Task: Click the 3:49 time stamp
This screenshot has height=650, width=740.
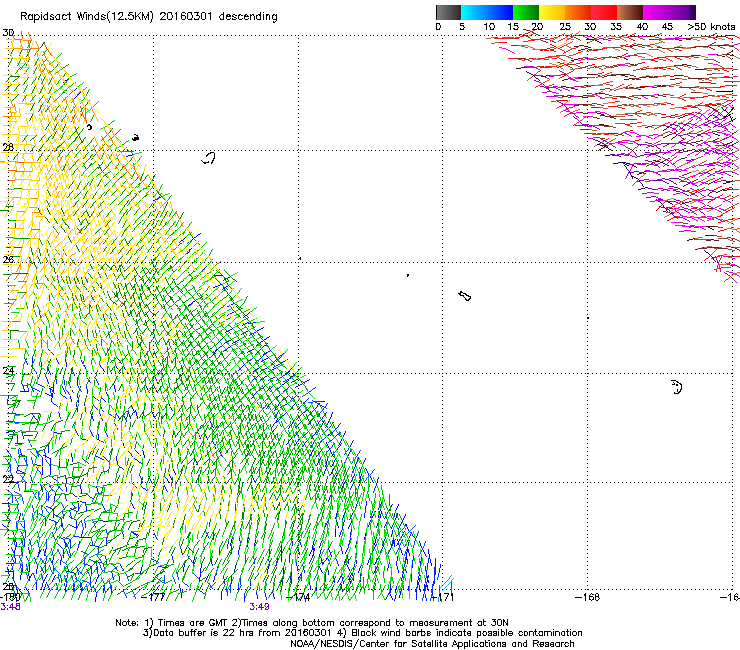Action: (x=260, y=607)
